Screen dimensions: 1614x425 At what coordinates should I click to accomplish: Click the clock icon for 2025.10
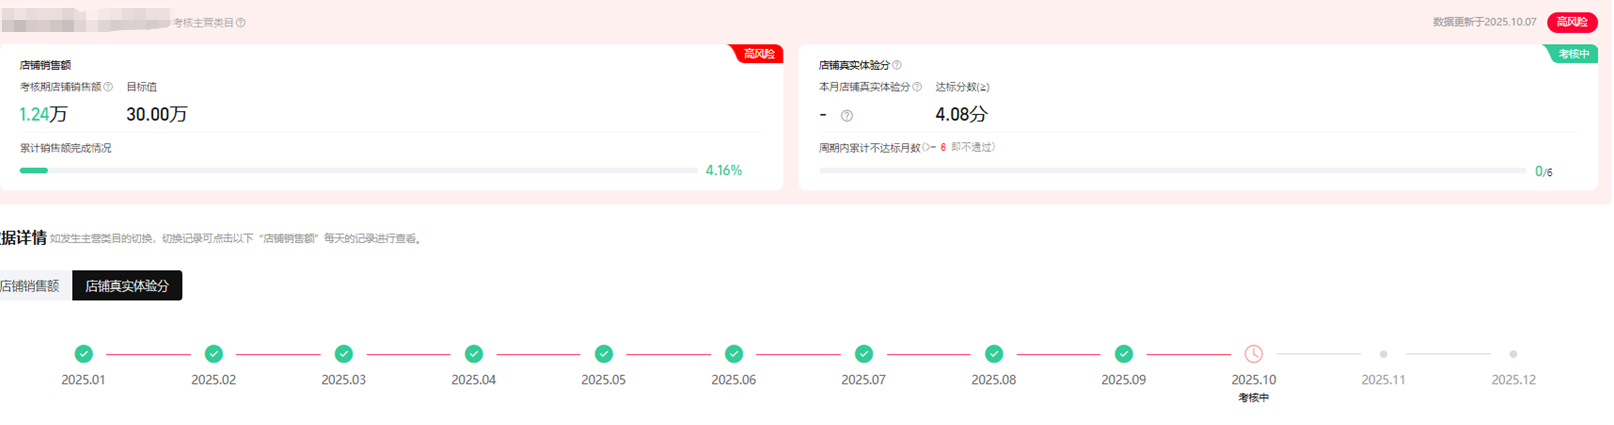tap(1253, 354)
